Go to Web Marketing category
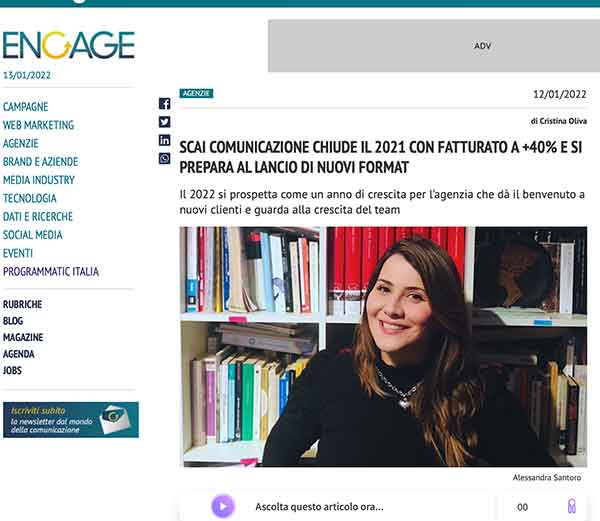 point(38,125)
